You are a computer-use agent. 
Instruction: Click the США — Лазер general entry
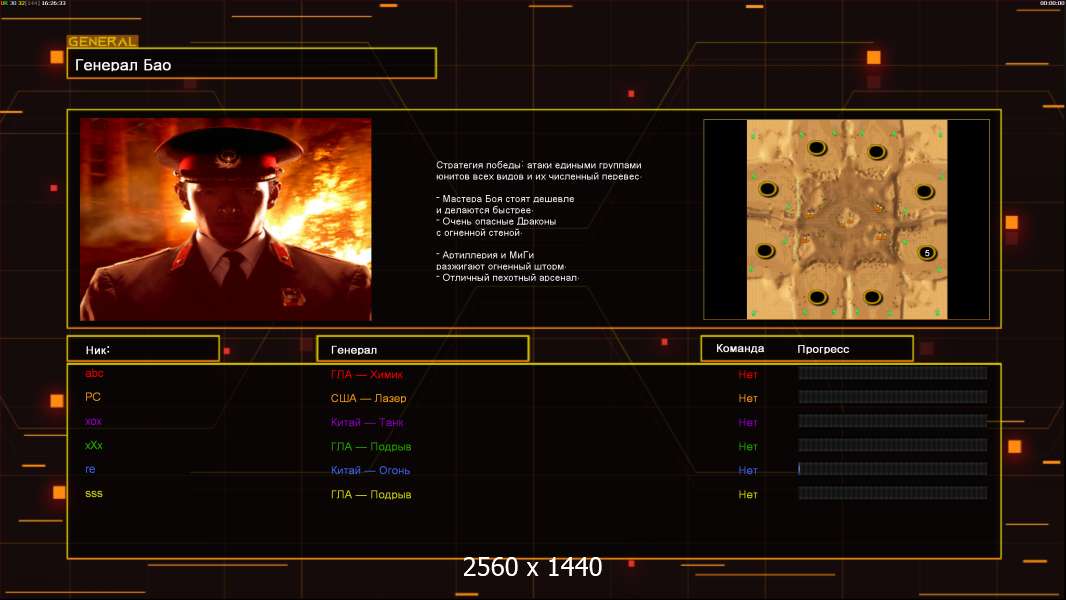click(x=368, y=398)
